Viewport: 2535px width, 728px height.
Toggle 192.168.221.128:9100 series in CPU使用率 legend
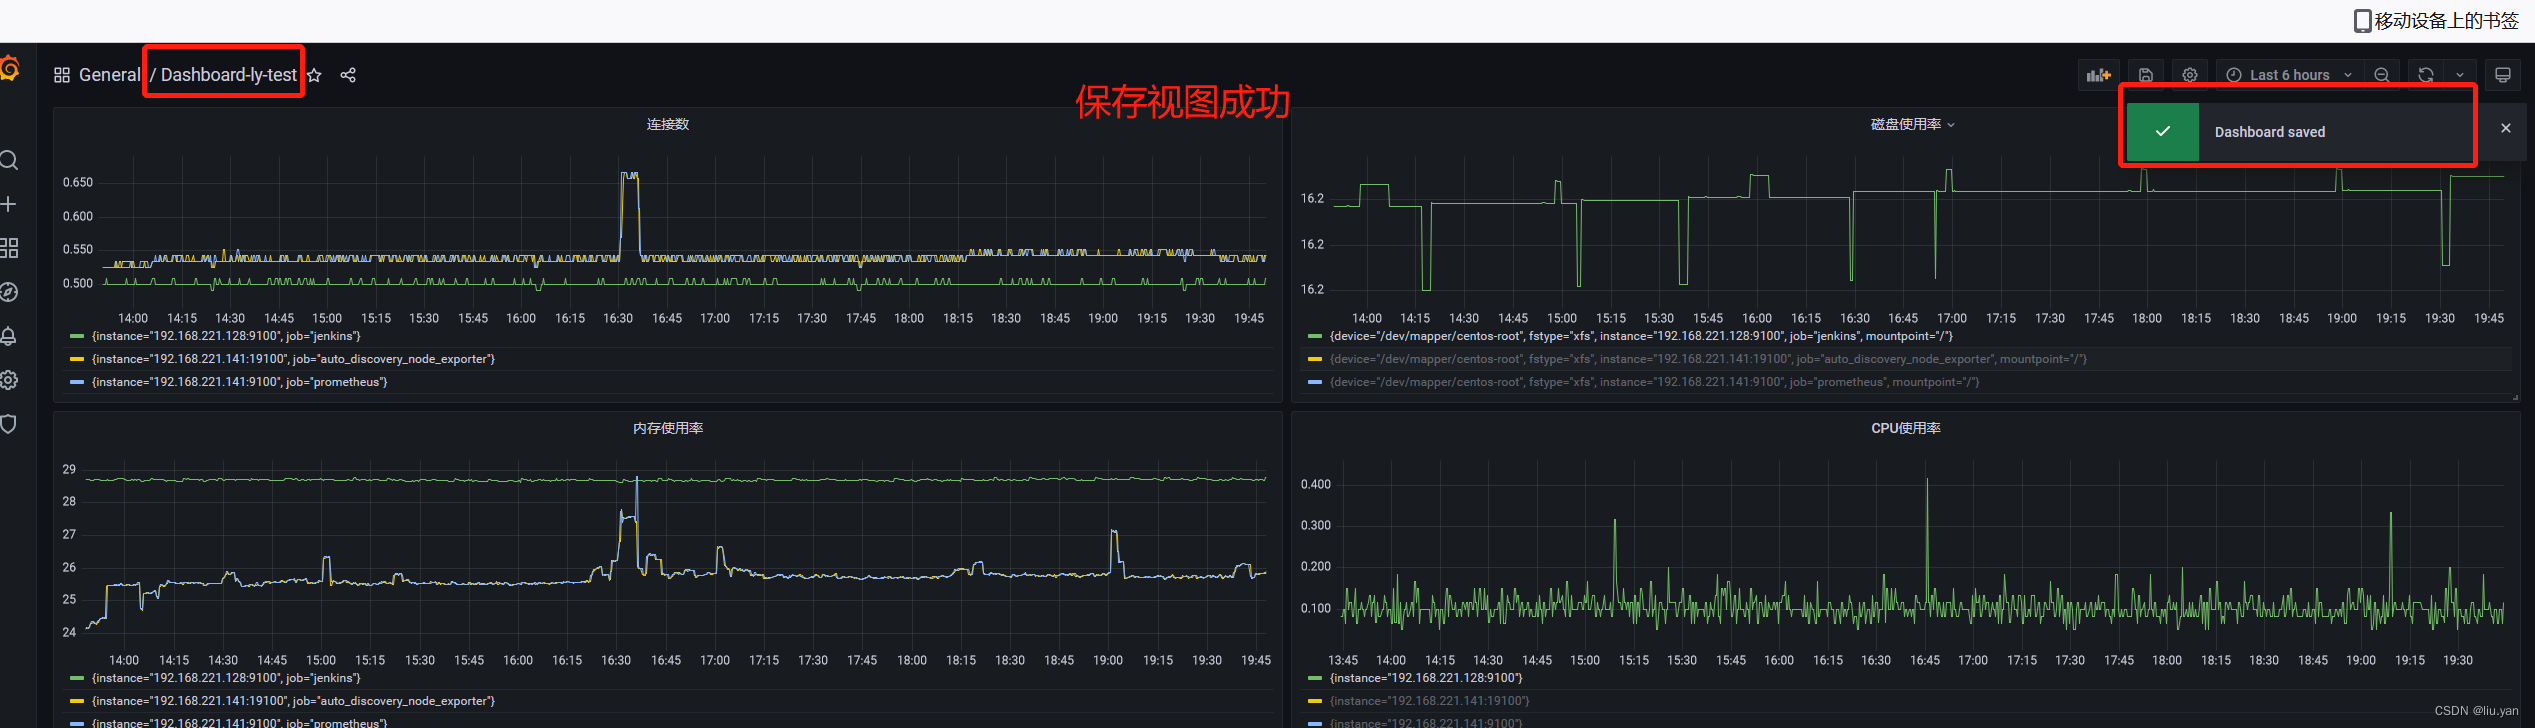click(1426, 678)
